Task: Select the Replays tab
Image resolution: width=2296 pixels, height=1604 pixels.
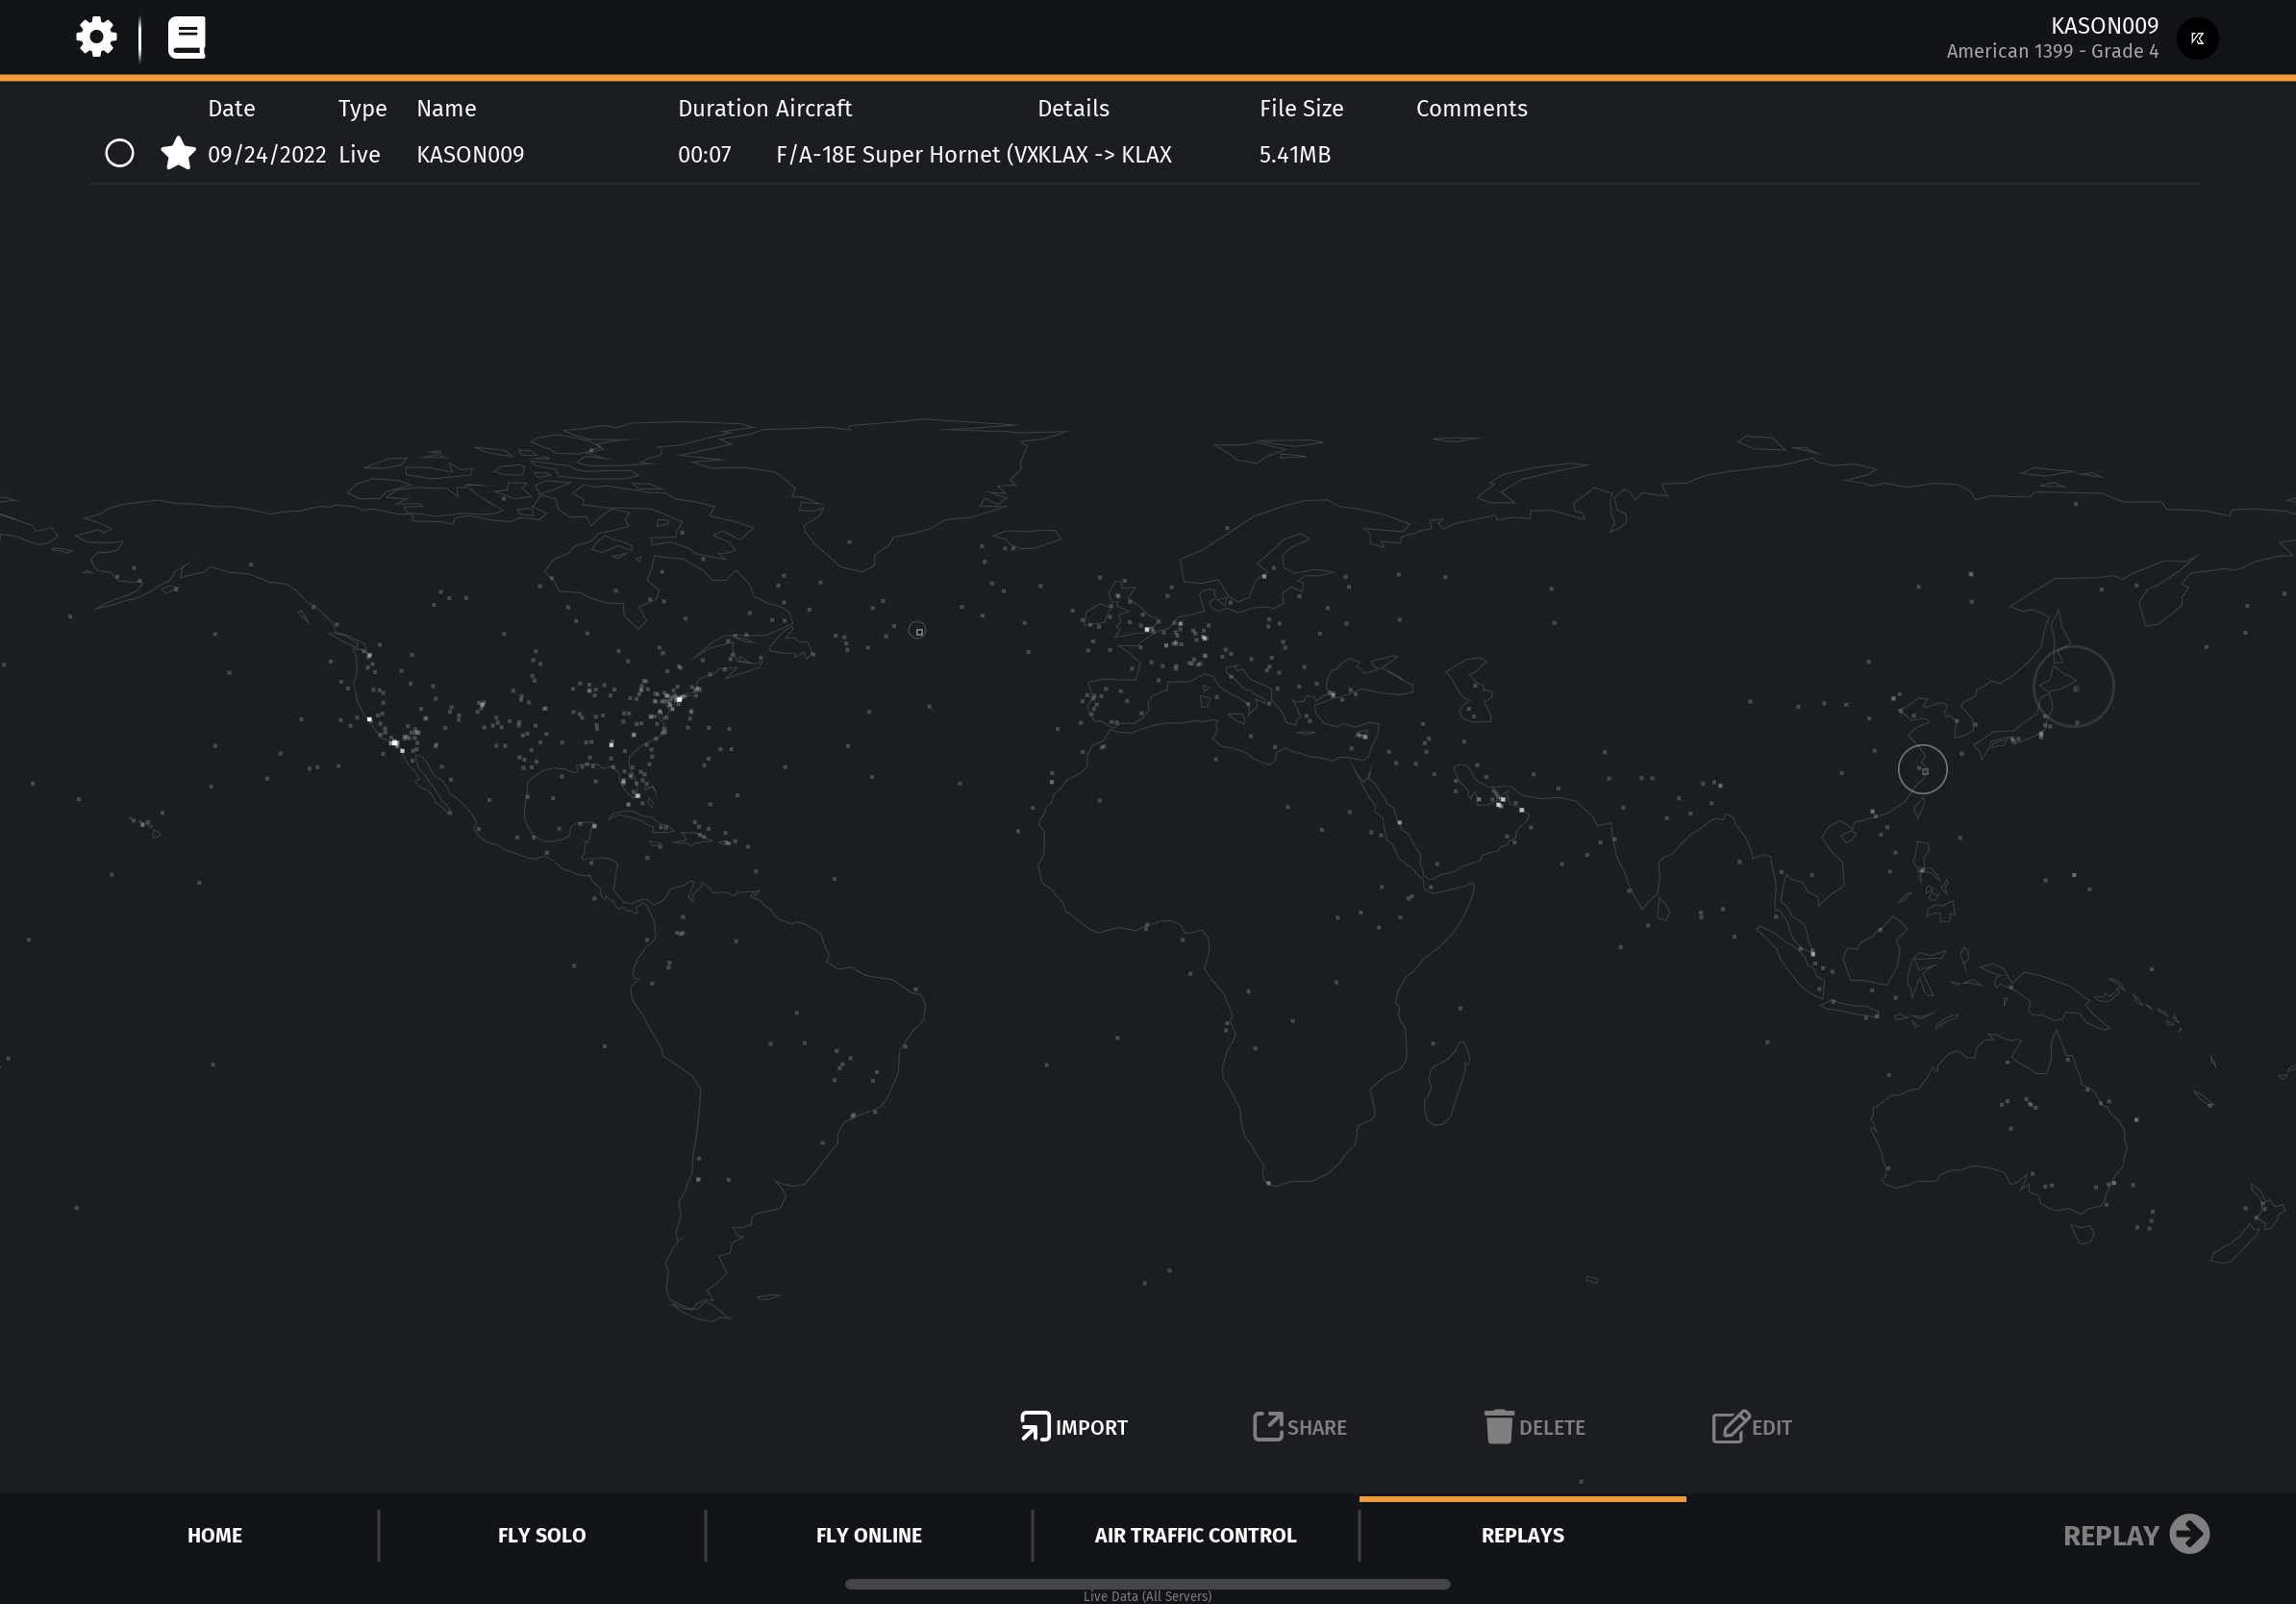Action: click(x=1522, y=1535)
